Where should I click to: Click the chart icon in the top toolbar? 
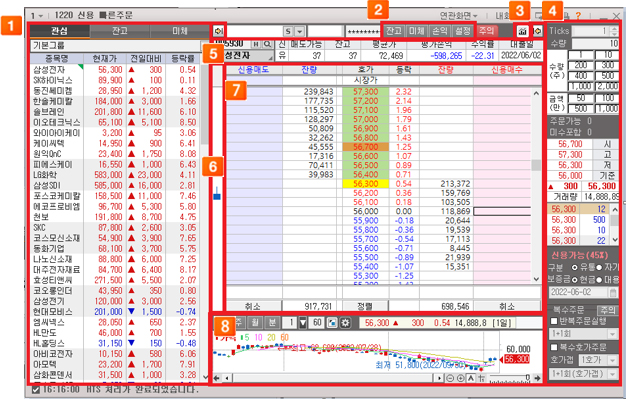tap(523, 31)
